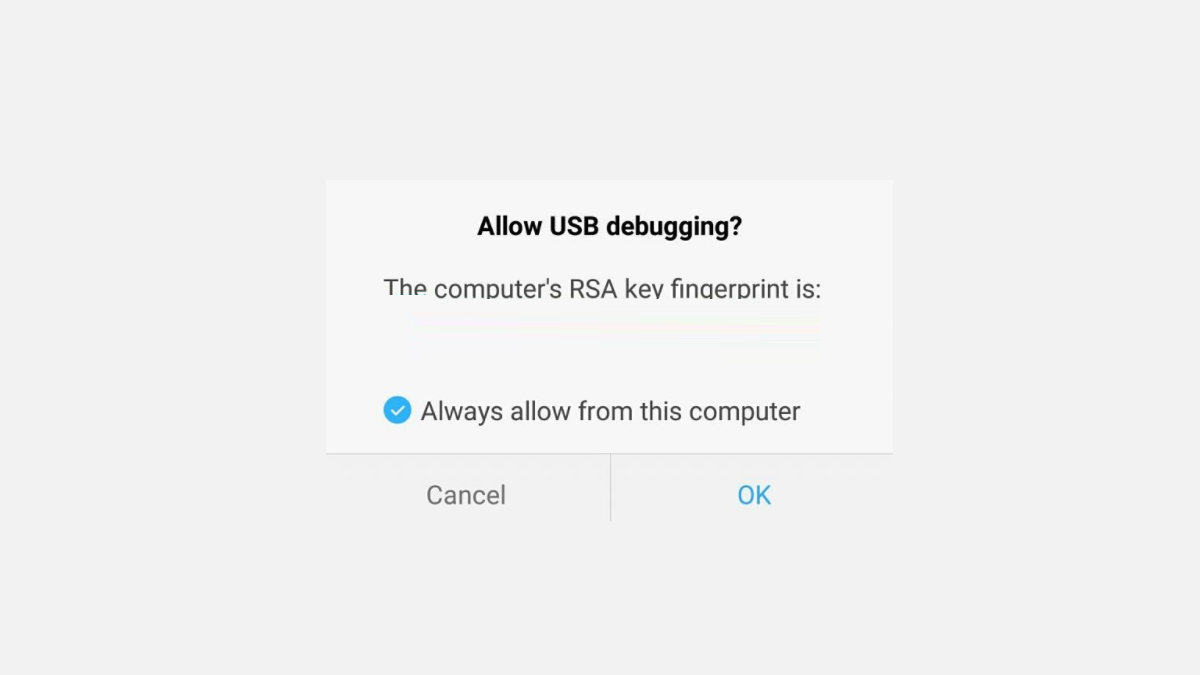Click the blue checkmark circle icon
Screen dimensions: 1200x675
(397, 410)
